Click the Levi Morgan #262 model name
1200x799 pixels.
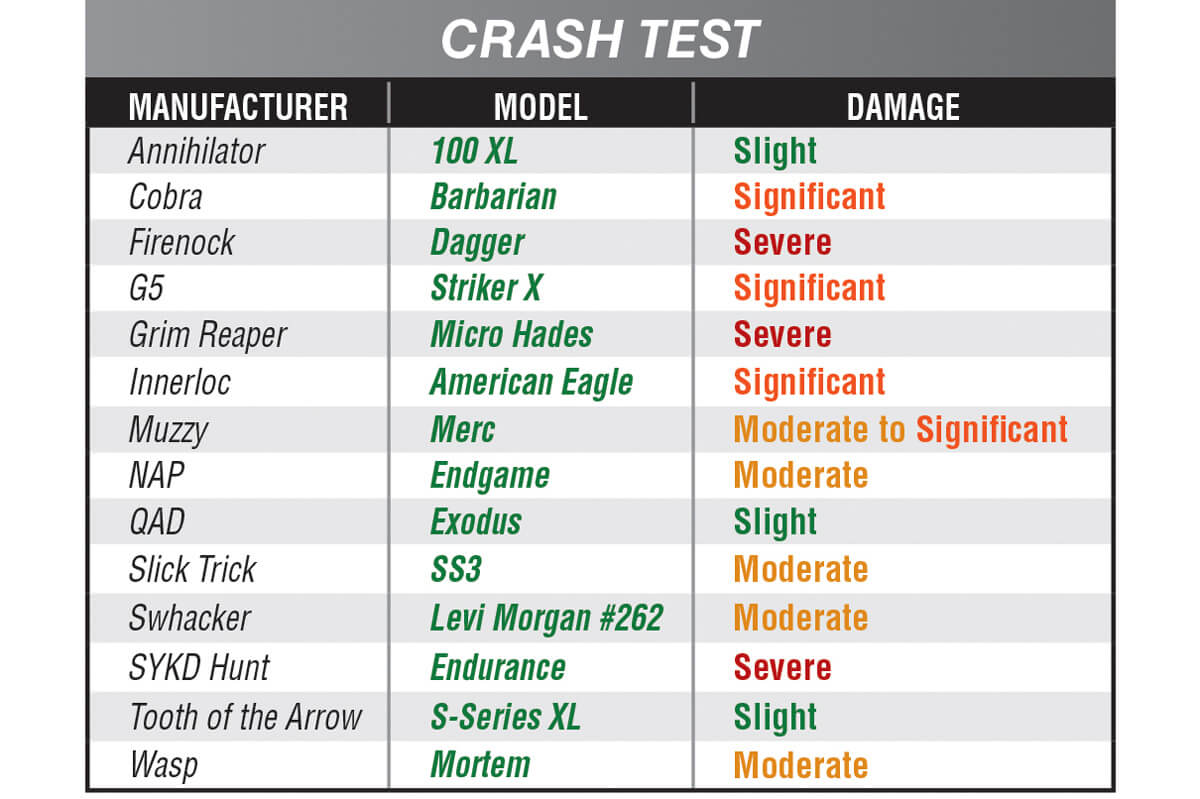[x=546, y=618]
